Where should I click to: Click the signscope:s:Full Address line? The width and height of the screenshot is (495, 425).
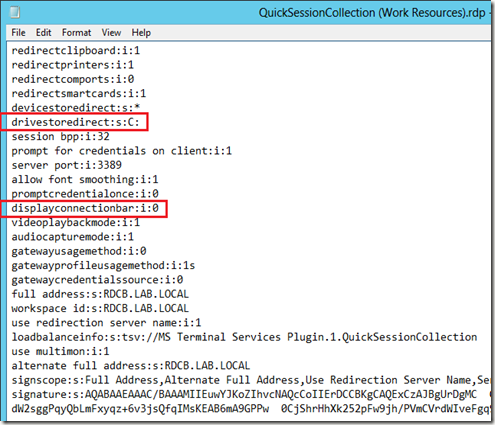[x=251, y=380]
